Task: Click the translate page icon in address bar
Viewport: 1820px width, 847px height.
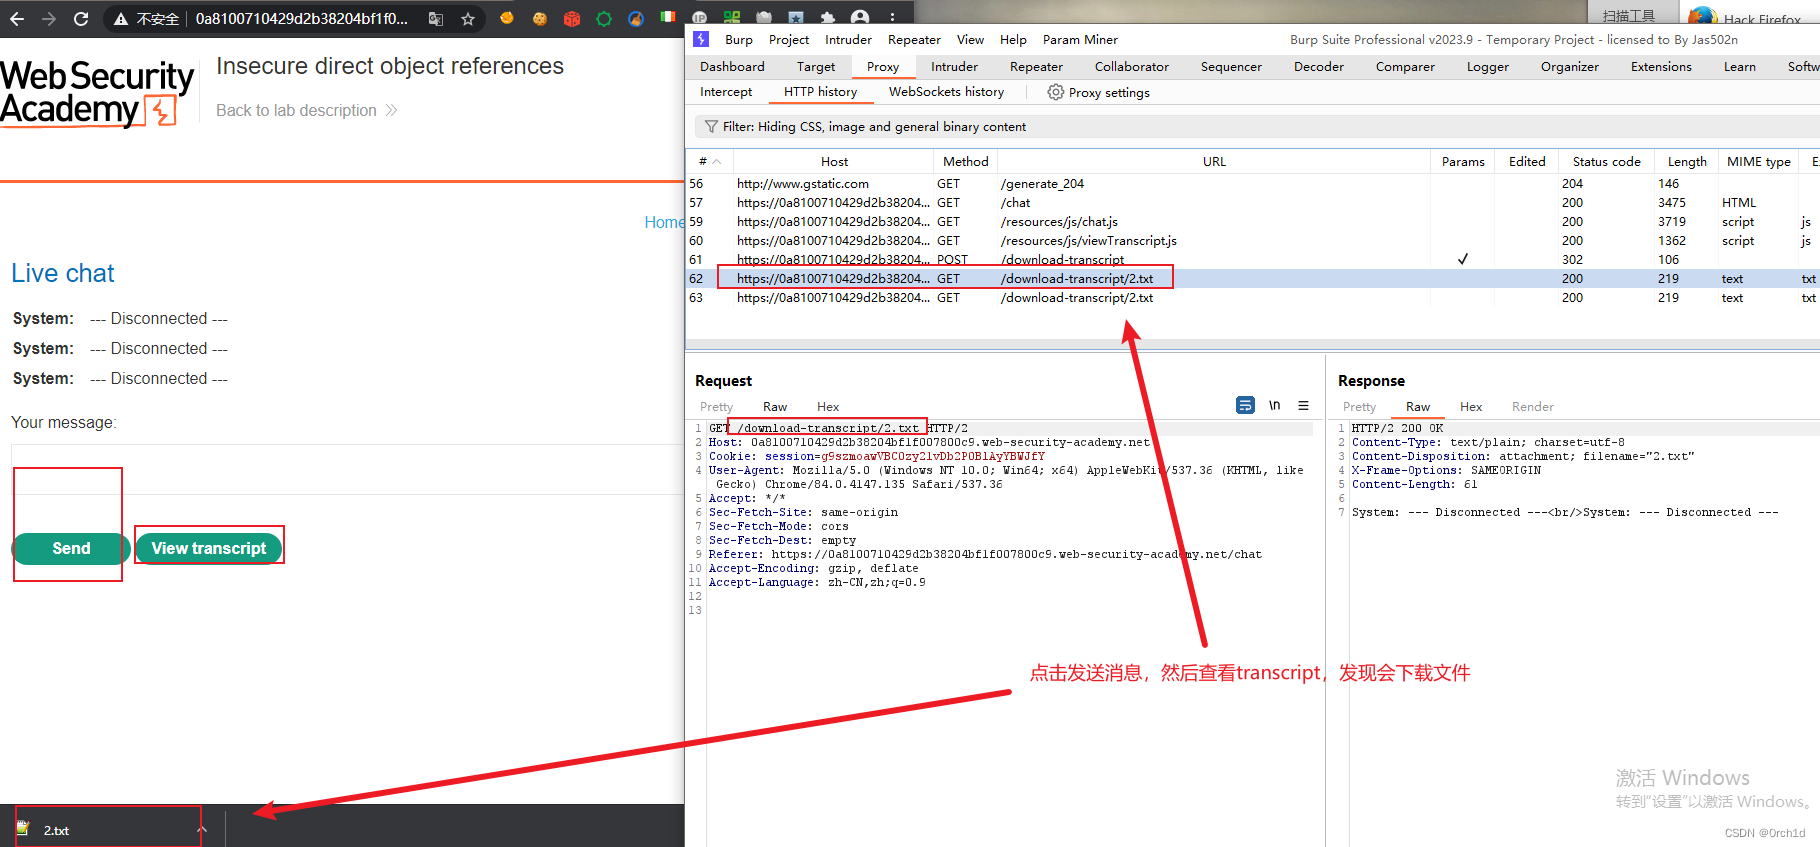Action: tap(436, 19)
